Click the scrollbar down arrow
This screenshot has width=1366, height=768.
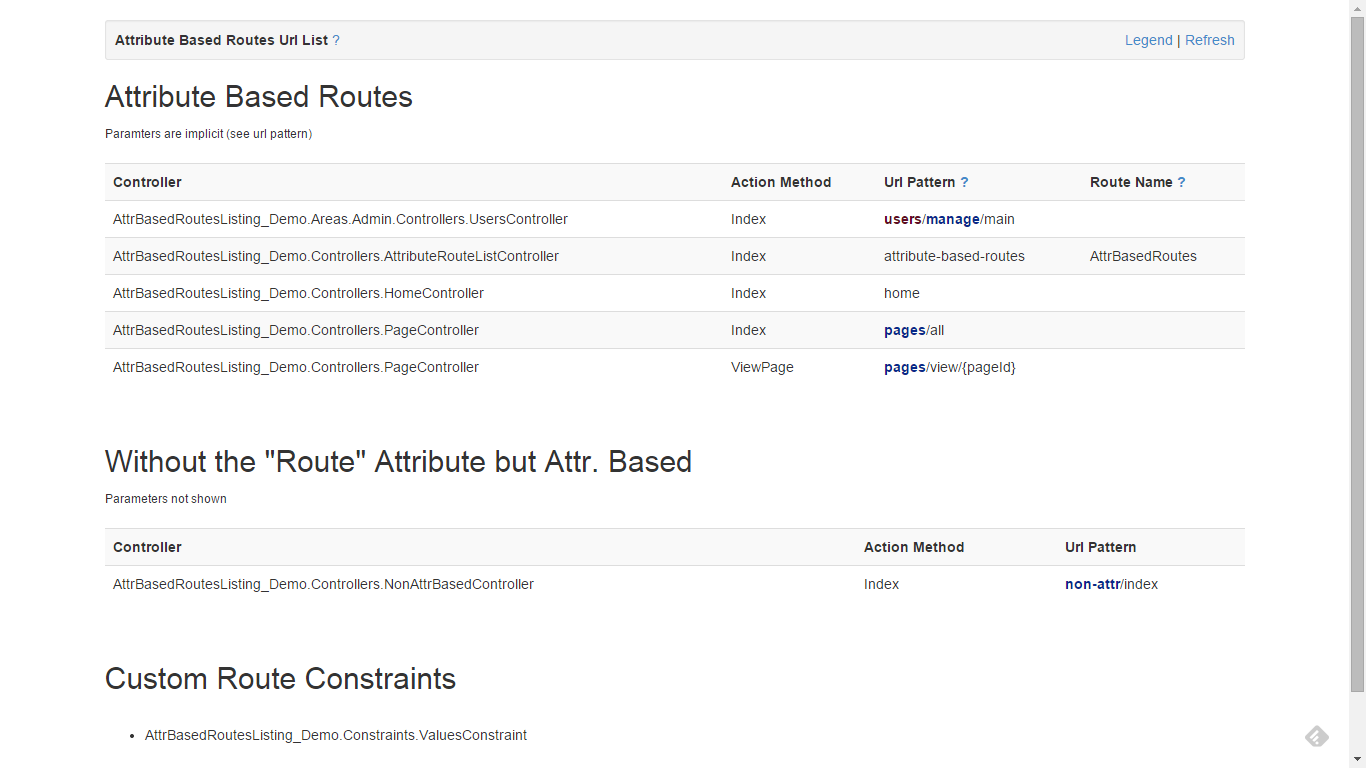point(1357,760)
